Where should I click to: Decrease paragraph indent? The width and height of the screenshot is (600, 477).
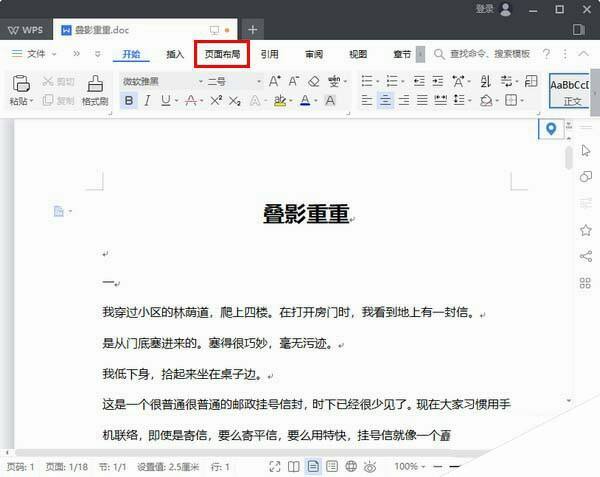coord(419,81)
